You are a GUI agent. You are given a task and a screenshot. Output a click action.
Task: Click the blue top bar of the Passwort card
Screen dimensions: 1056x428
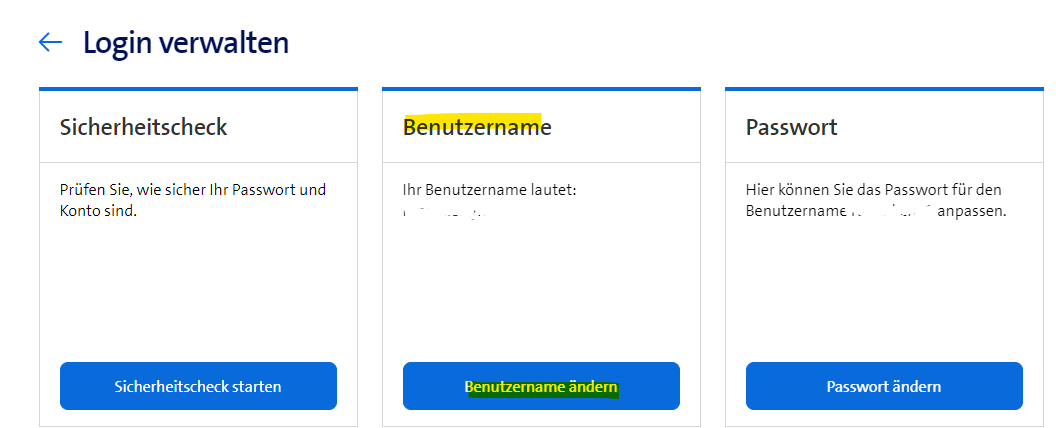coord(884,89)
